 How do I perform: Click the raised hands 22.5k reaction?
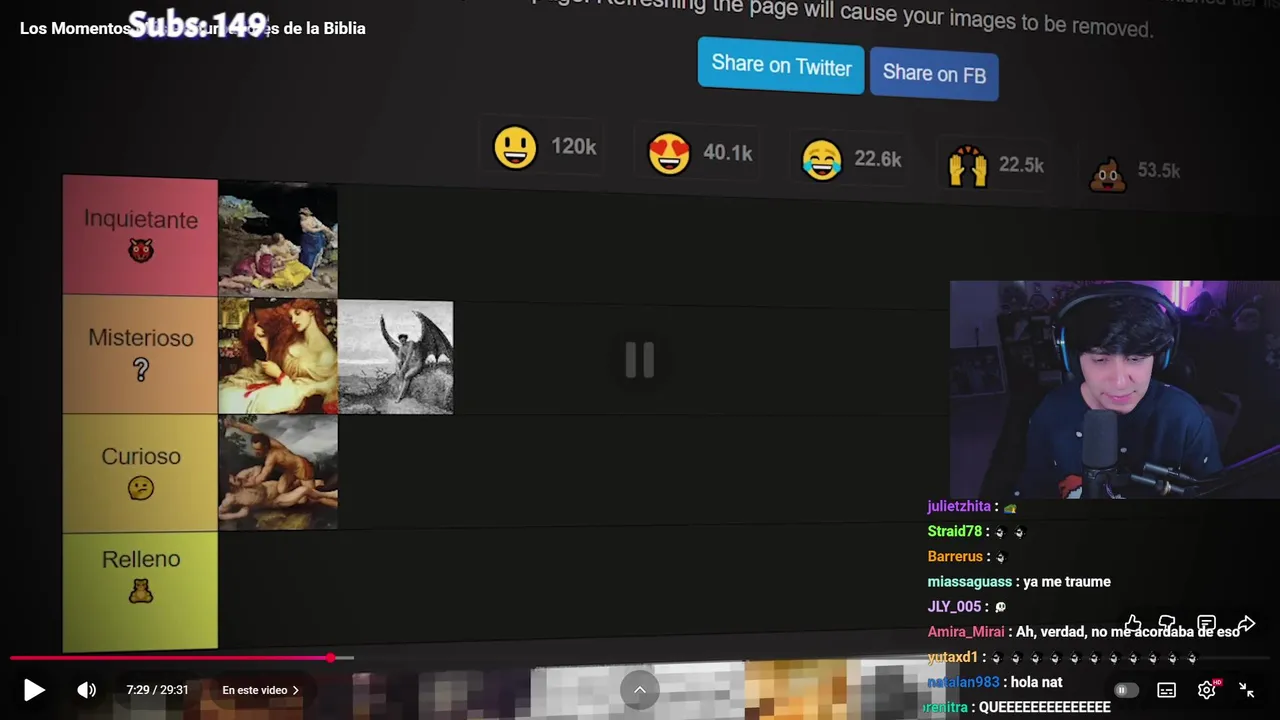[996, 165]
